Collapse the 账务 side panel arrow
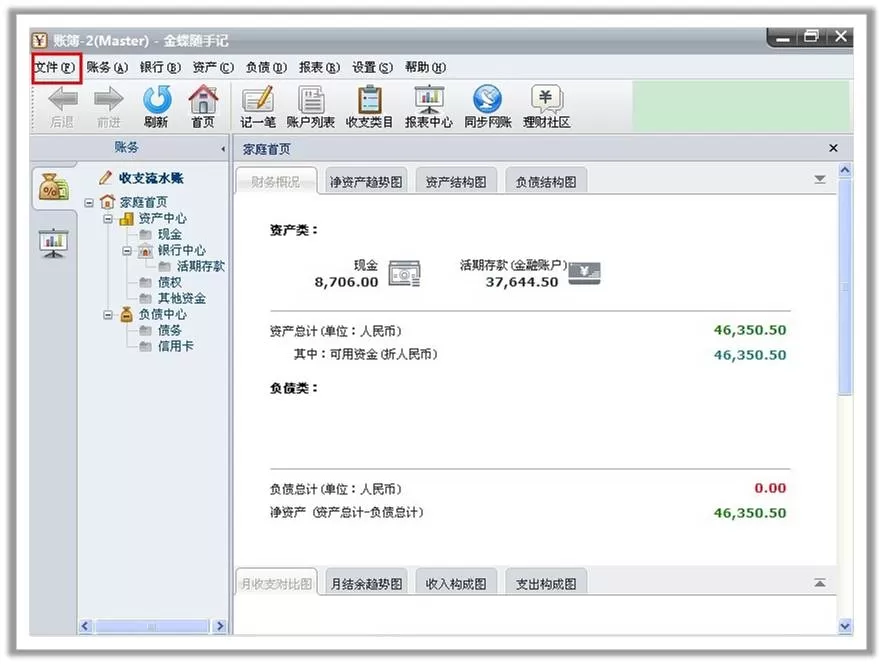This screenshot has height=664, width=883. 223,149
